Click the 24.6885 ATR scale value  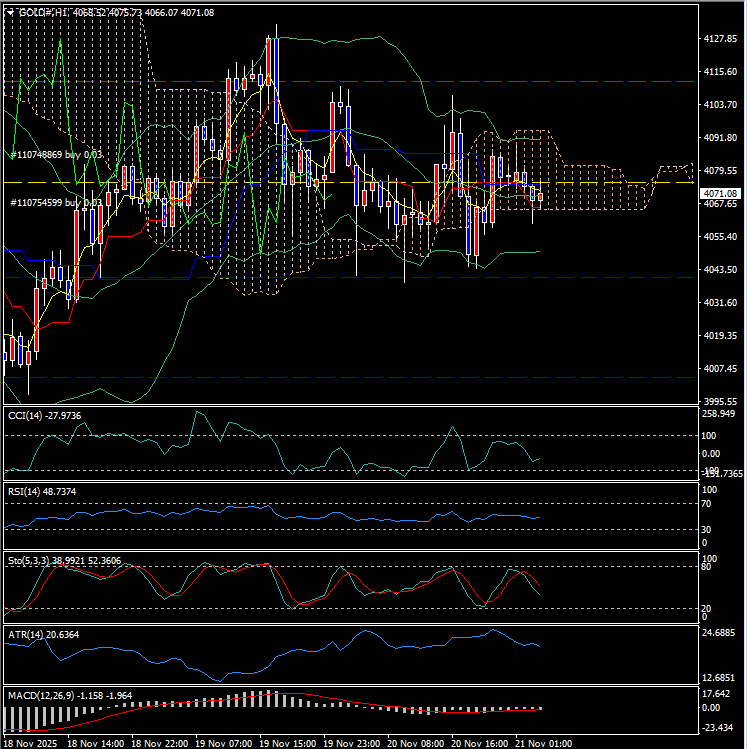click(x=720, y=633)
